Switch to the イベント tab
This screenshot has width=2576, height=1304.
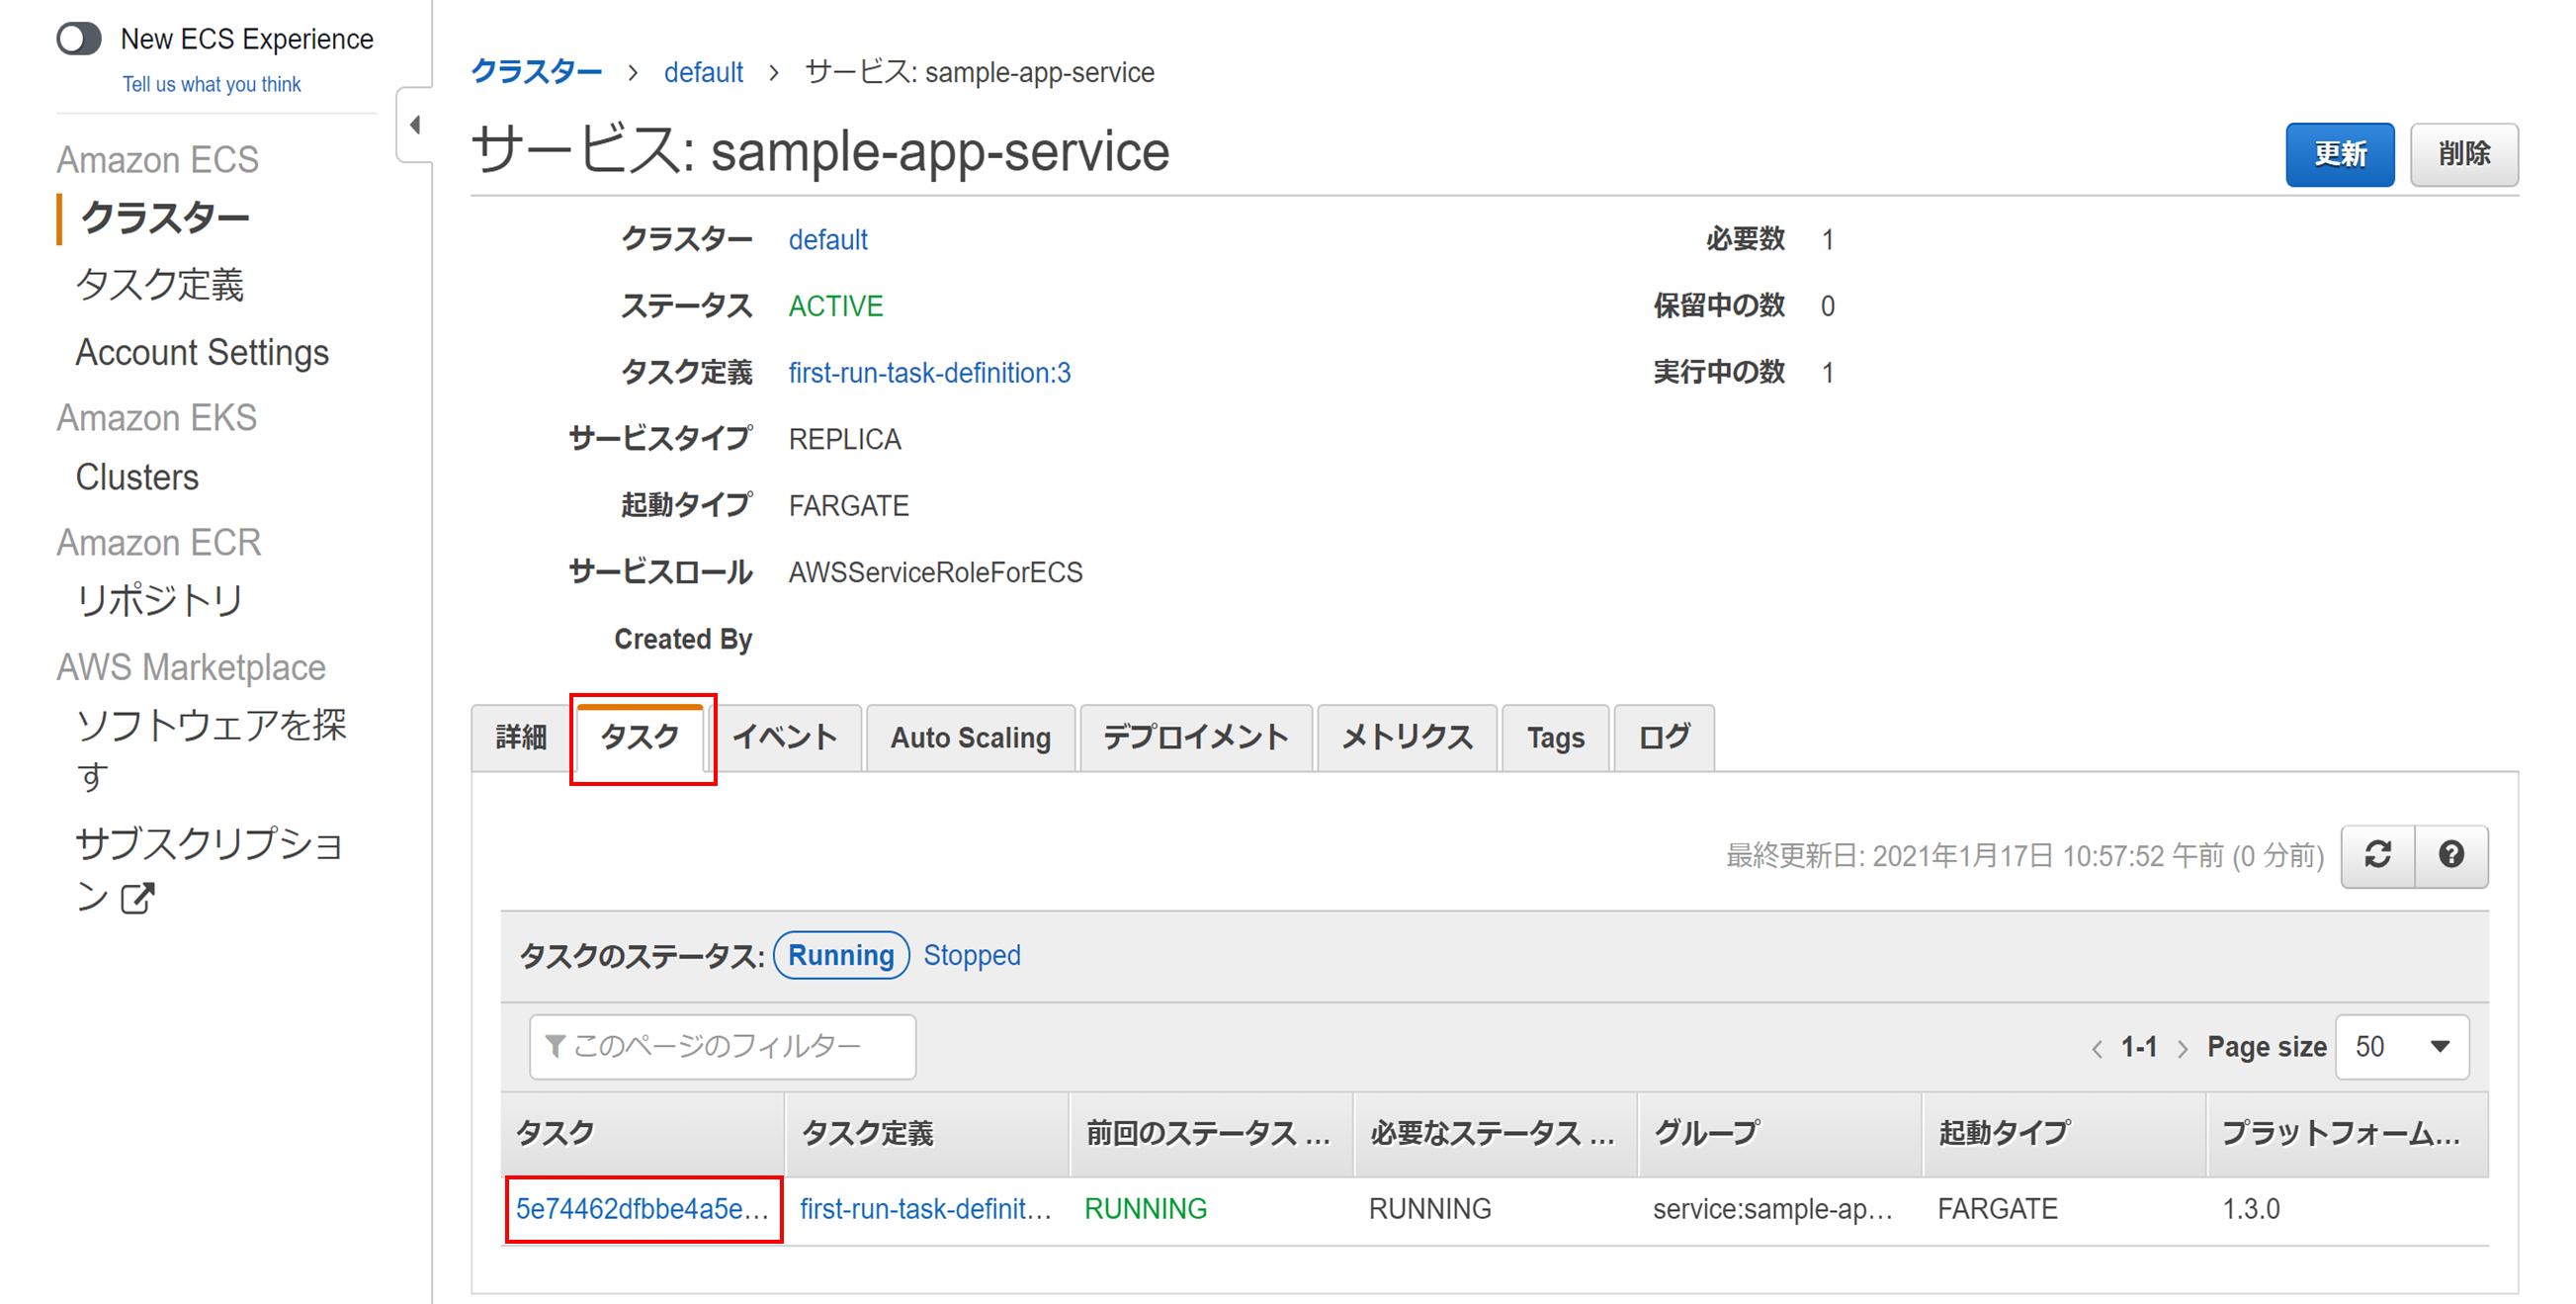(x=785, y=738)
